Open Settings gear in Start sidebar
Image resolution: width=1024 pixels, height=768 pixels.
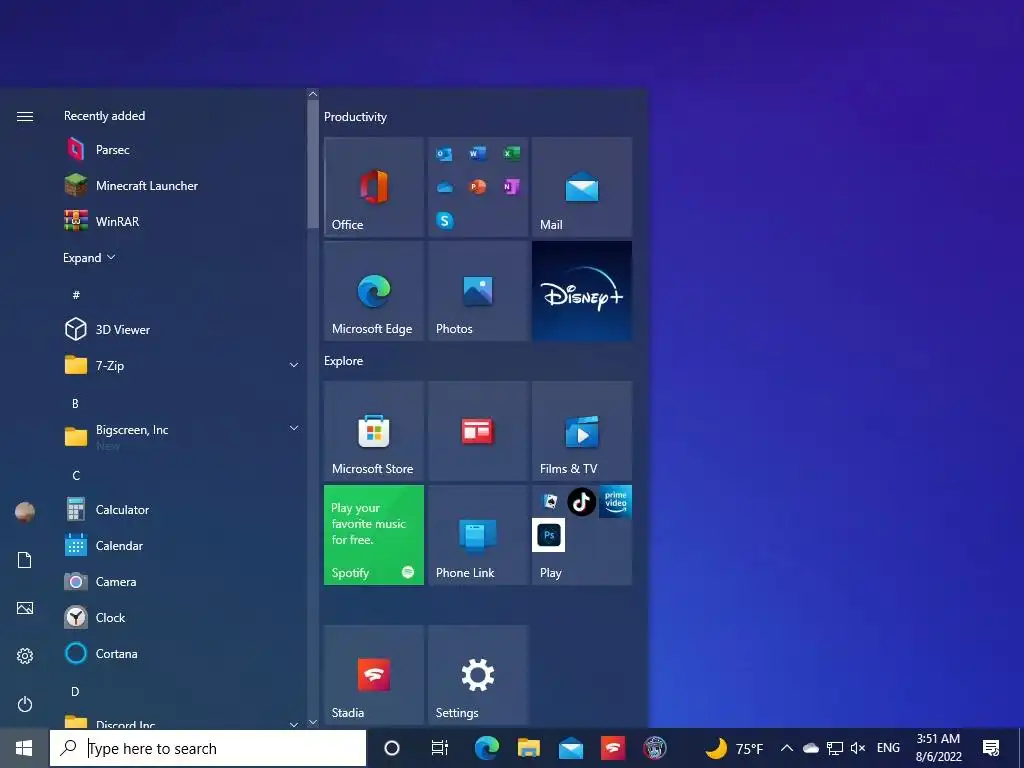pyautogui.click(x=25, y=656)
